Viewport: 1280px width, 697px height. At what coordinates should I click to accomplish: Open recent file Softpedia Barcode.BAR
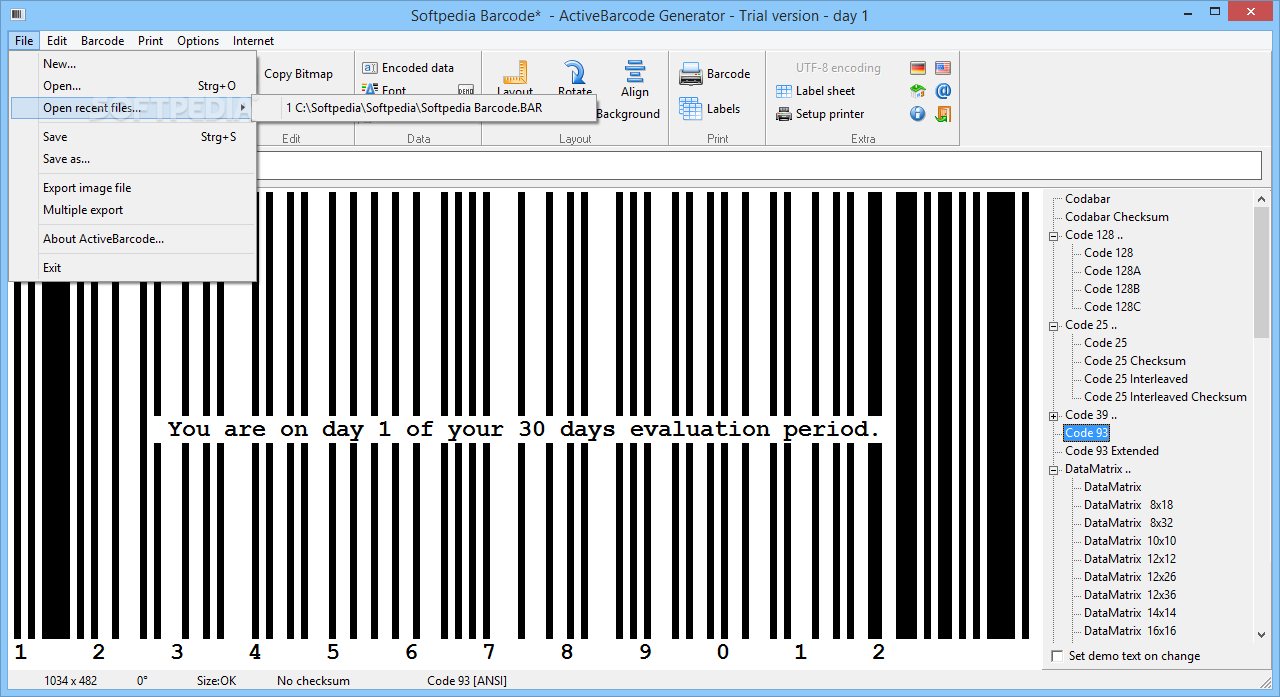(x=424, y=108)
